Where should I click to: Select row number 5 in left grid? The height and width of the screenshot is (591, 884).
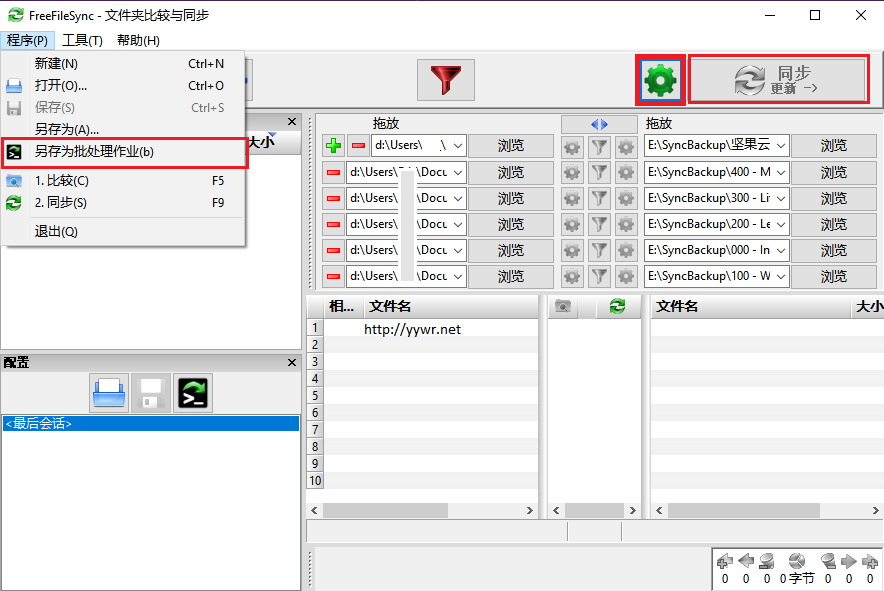pyautogui.click(x=315, y=395)
